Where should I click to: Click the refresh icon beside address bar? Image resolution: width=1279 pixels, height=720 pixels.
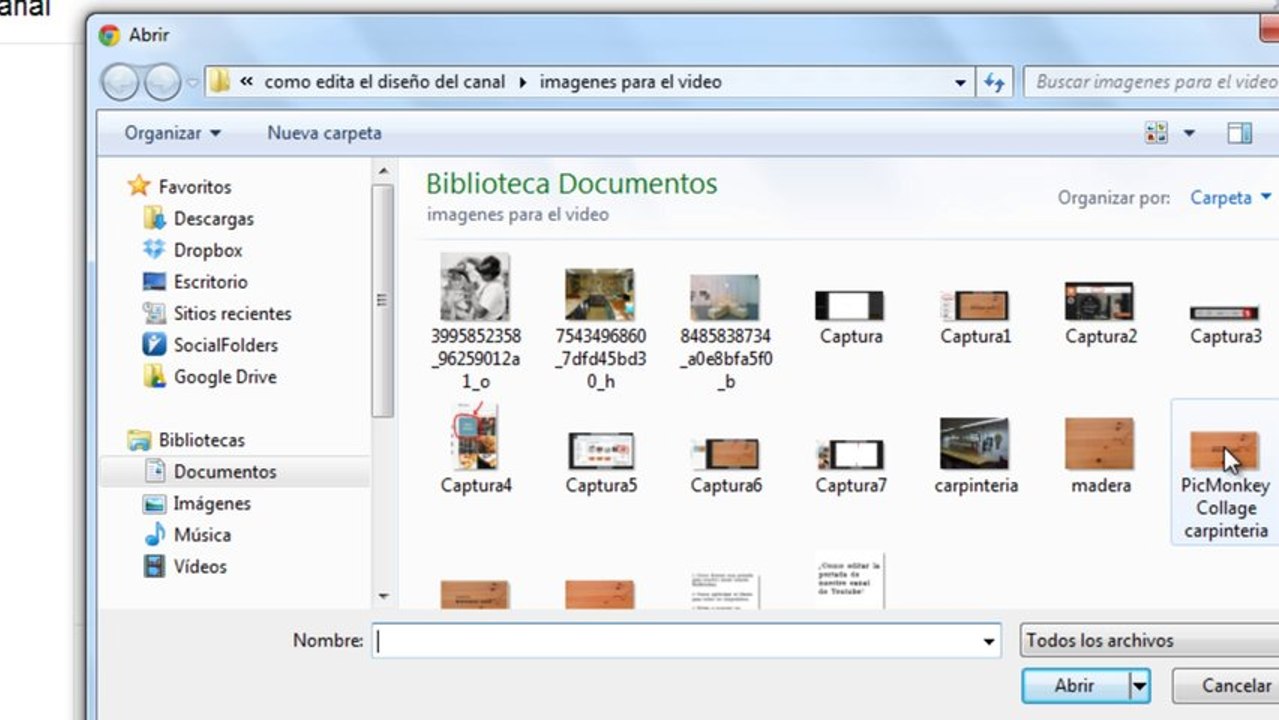994,82
